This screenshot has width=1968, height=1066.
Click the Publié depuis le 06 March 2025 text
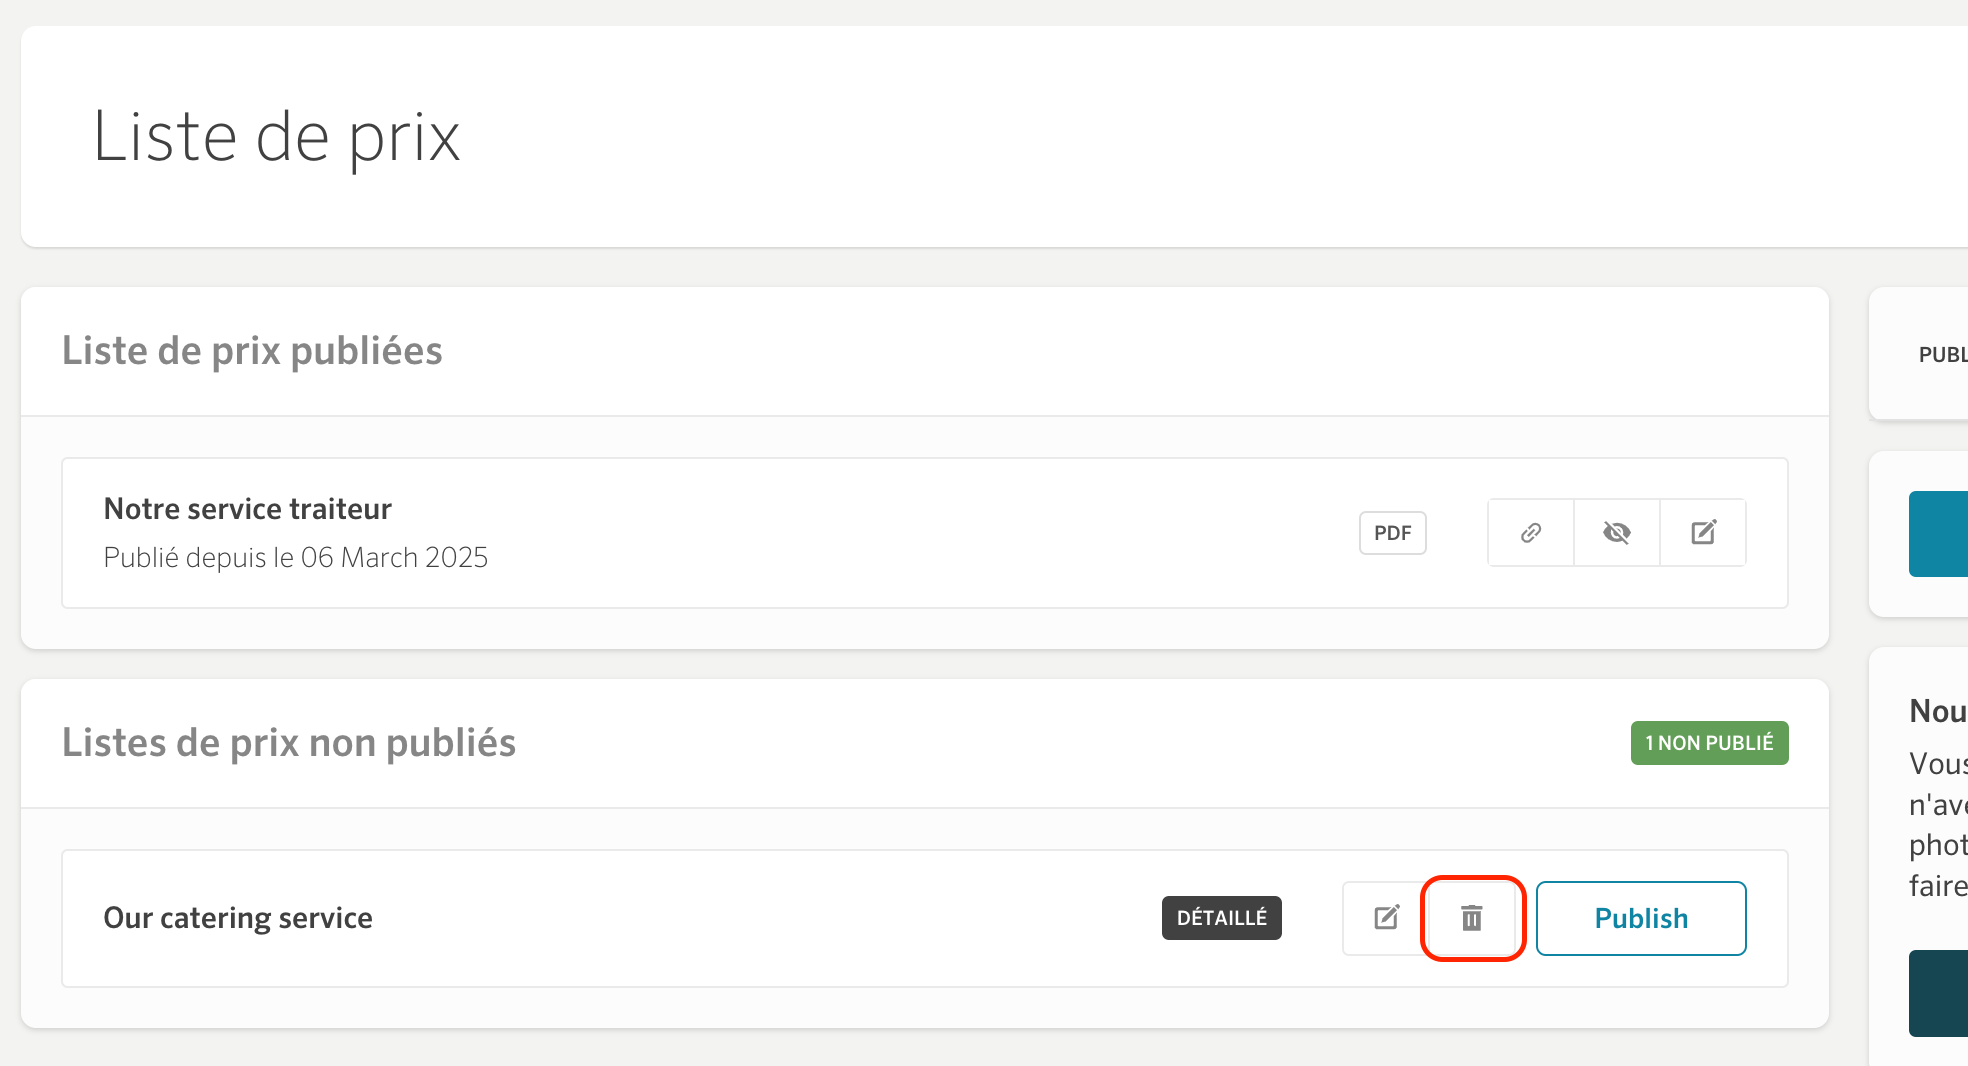point(296,557)
